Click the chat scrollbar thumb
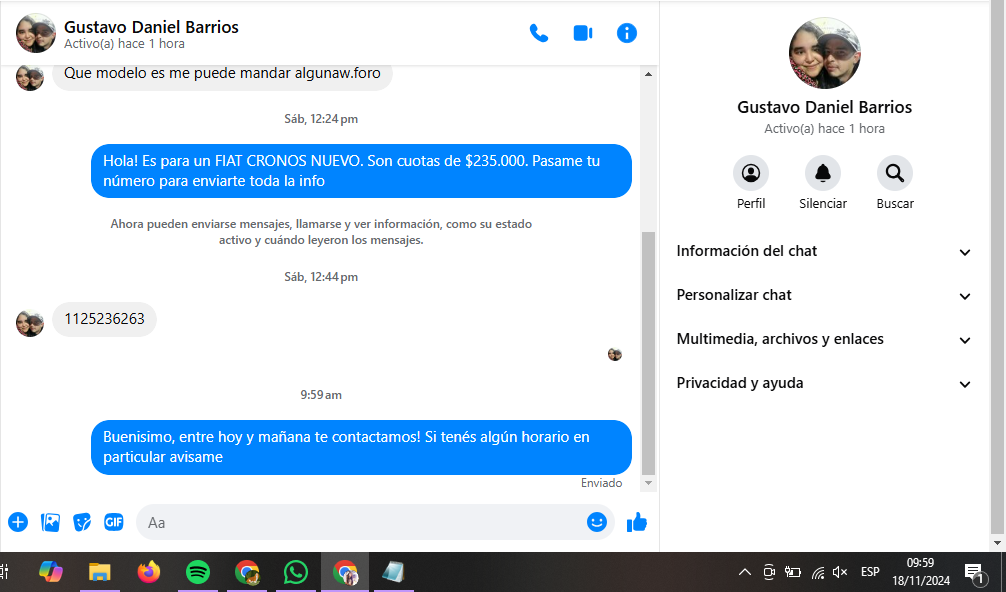Image resolution: width=1006 pixels, height=592 pixels. (x=648, y=353)
